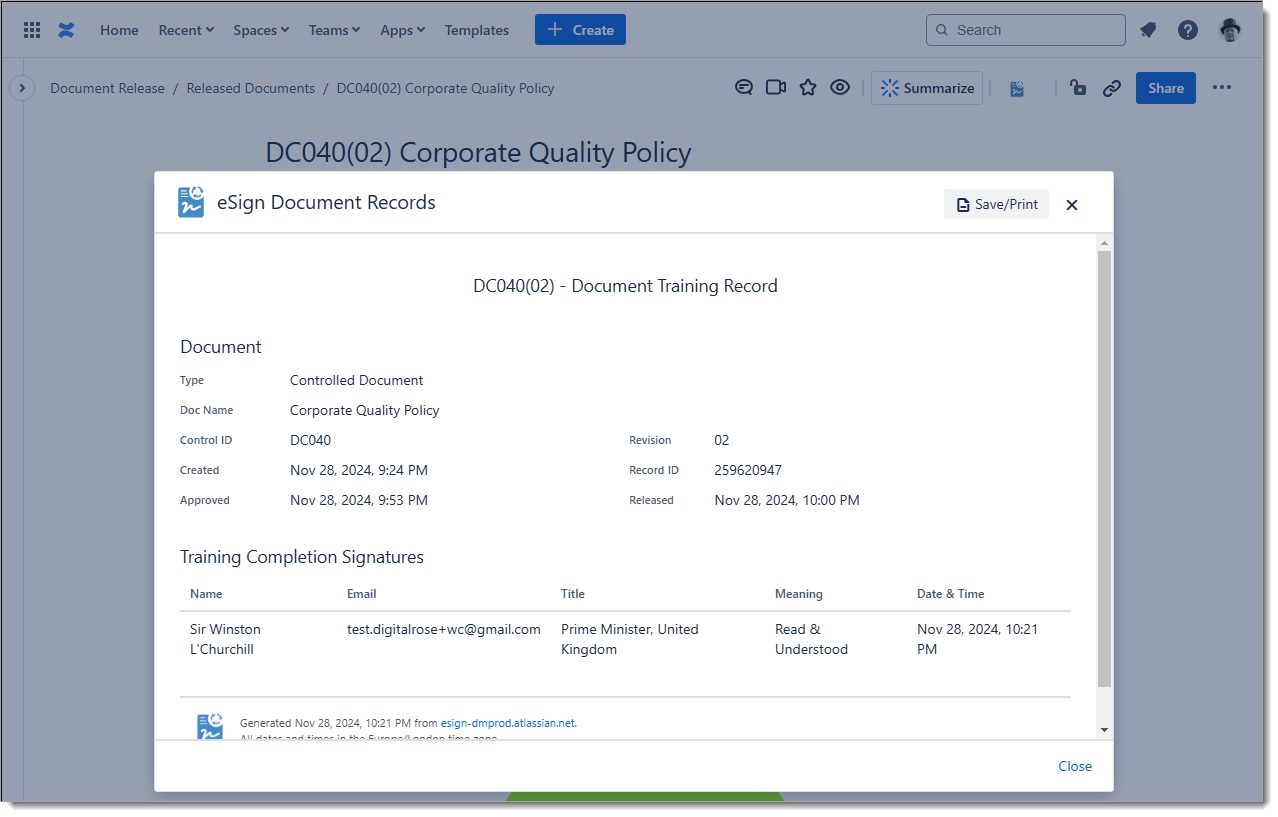
Task: Expand the Spaces dropdown menu
Action: tap(261, 30)
